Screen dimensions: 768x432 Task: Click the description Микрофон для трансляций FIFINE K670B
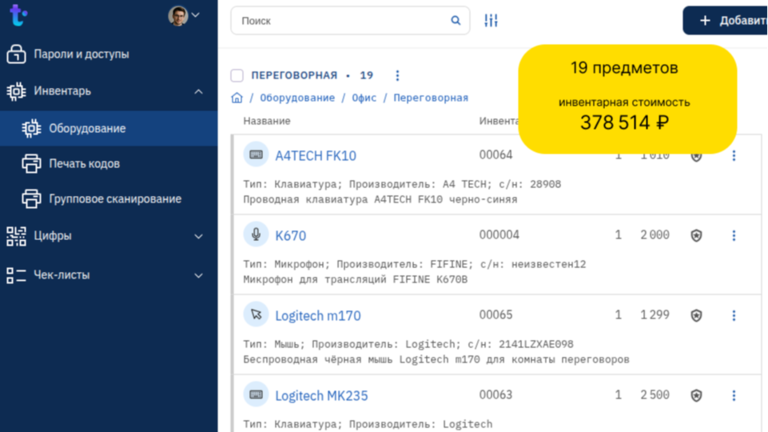point(356,280)
